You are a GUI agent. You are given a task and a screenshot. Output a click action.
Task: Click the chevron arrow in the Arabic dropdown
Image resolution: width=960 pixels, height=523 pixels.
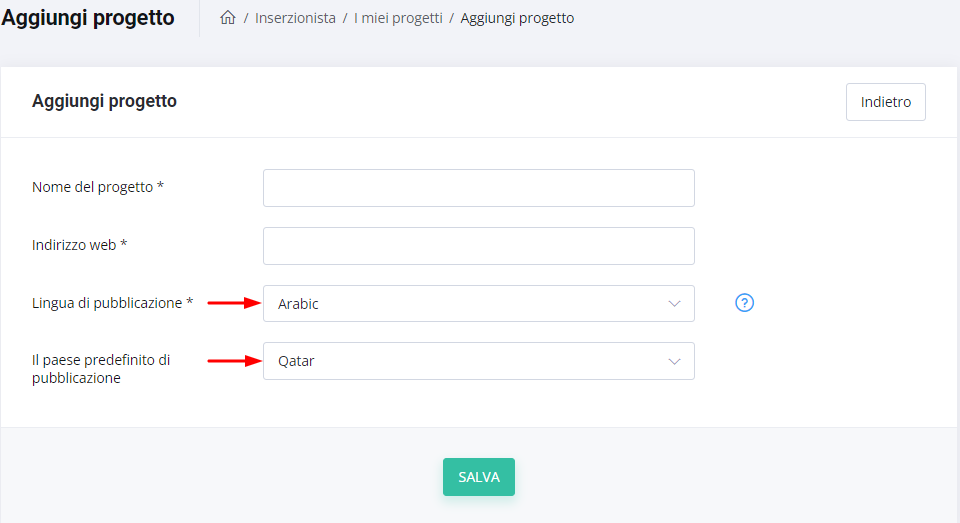coord(674,304)
